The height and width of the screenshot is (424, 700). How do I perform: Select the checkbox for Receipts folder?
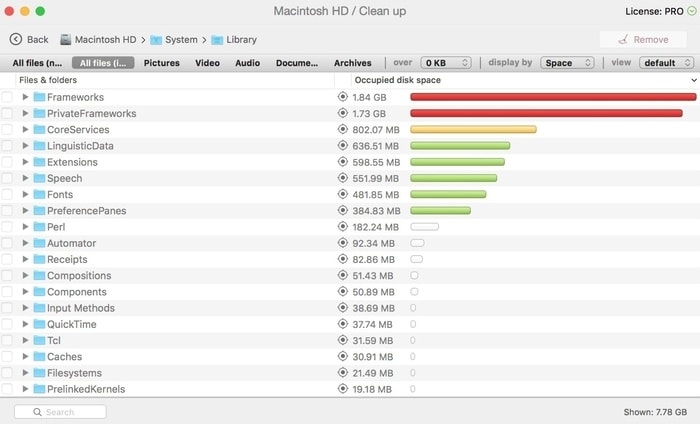tap(8, 260)
